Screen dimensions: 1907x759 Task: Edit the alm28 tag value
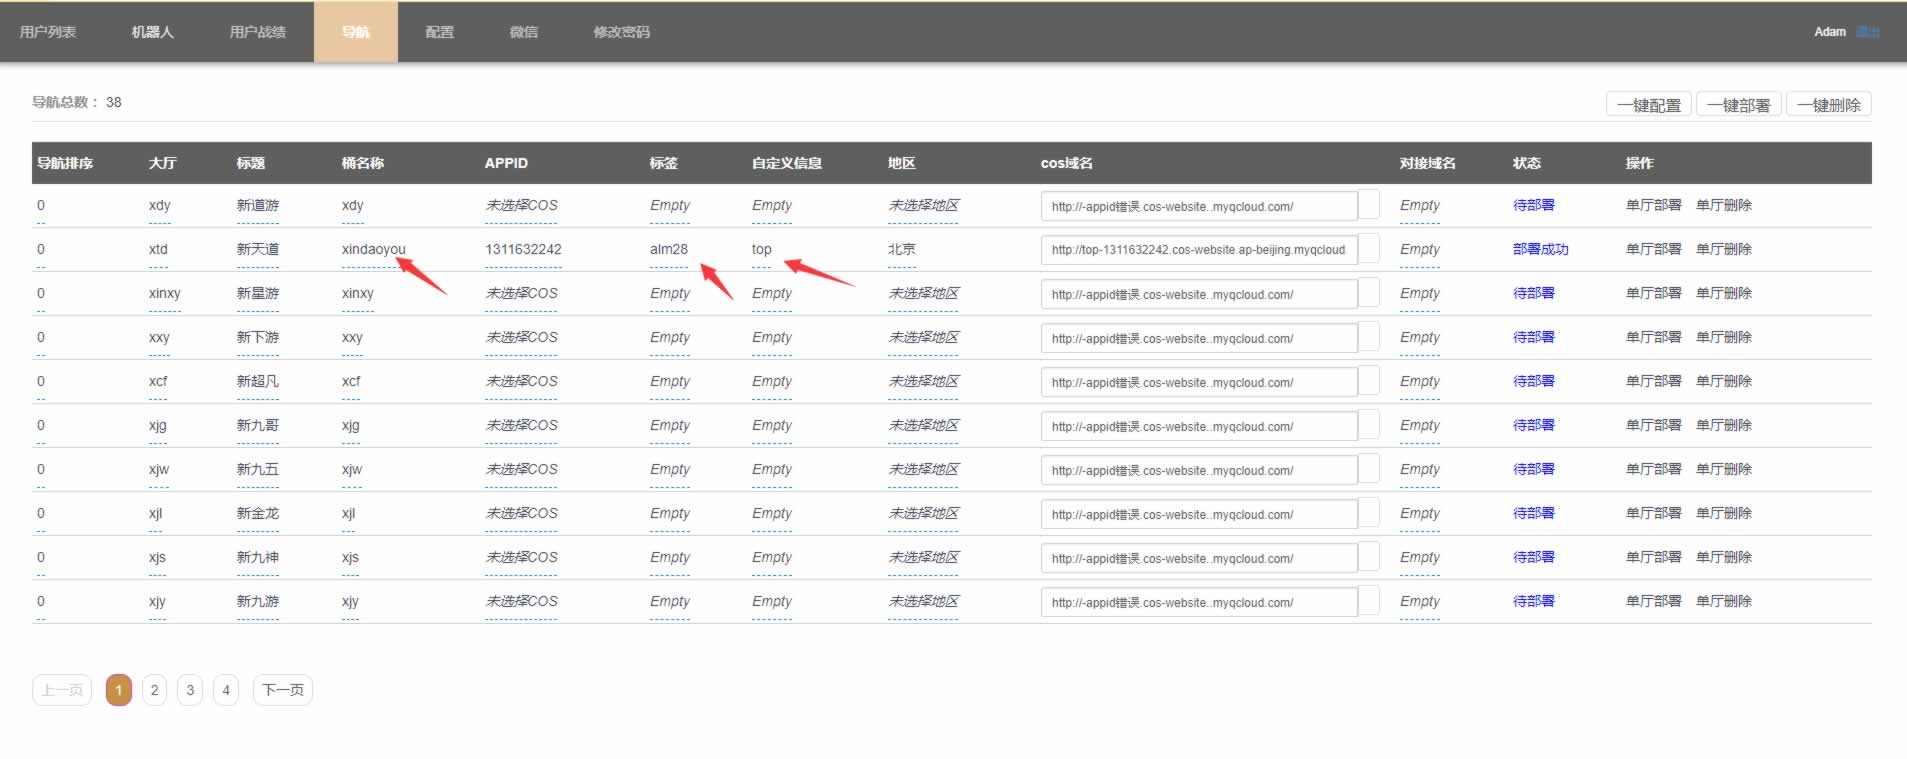click(668, 250)
